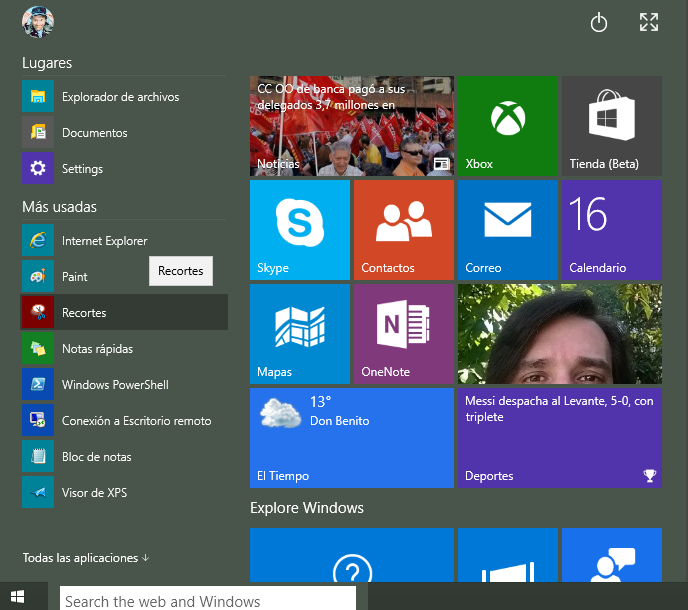
Task: Click the Notas rápidas text label
Action: tap(97, 349)
